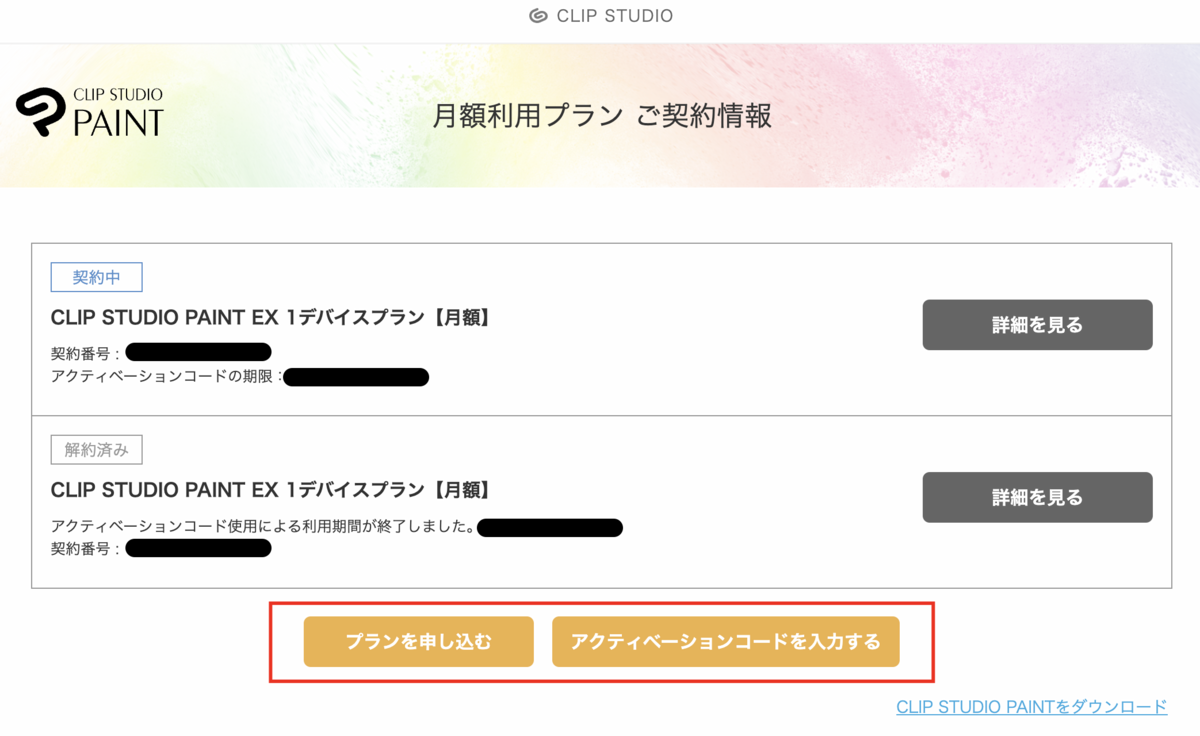
Task: Enter an activation code via the right orange button
Action: [x=726, y=641]
